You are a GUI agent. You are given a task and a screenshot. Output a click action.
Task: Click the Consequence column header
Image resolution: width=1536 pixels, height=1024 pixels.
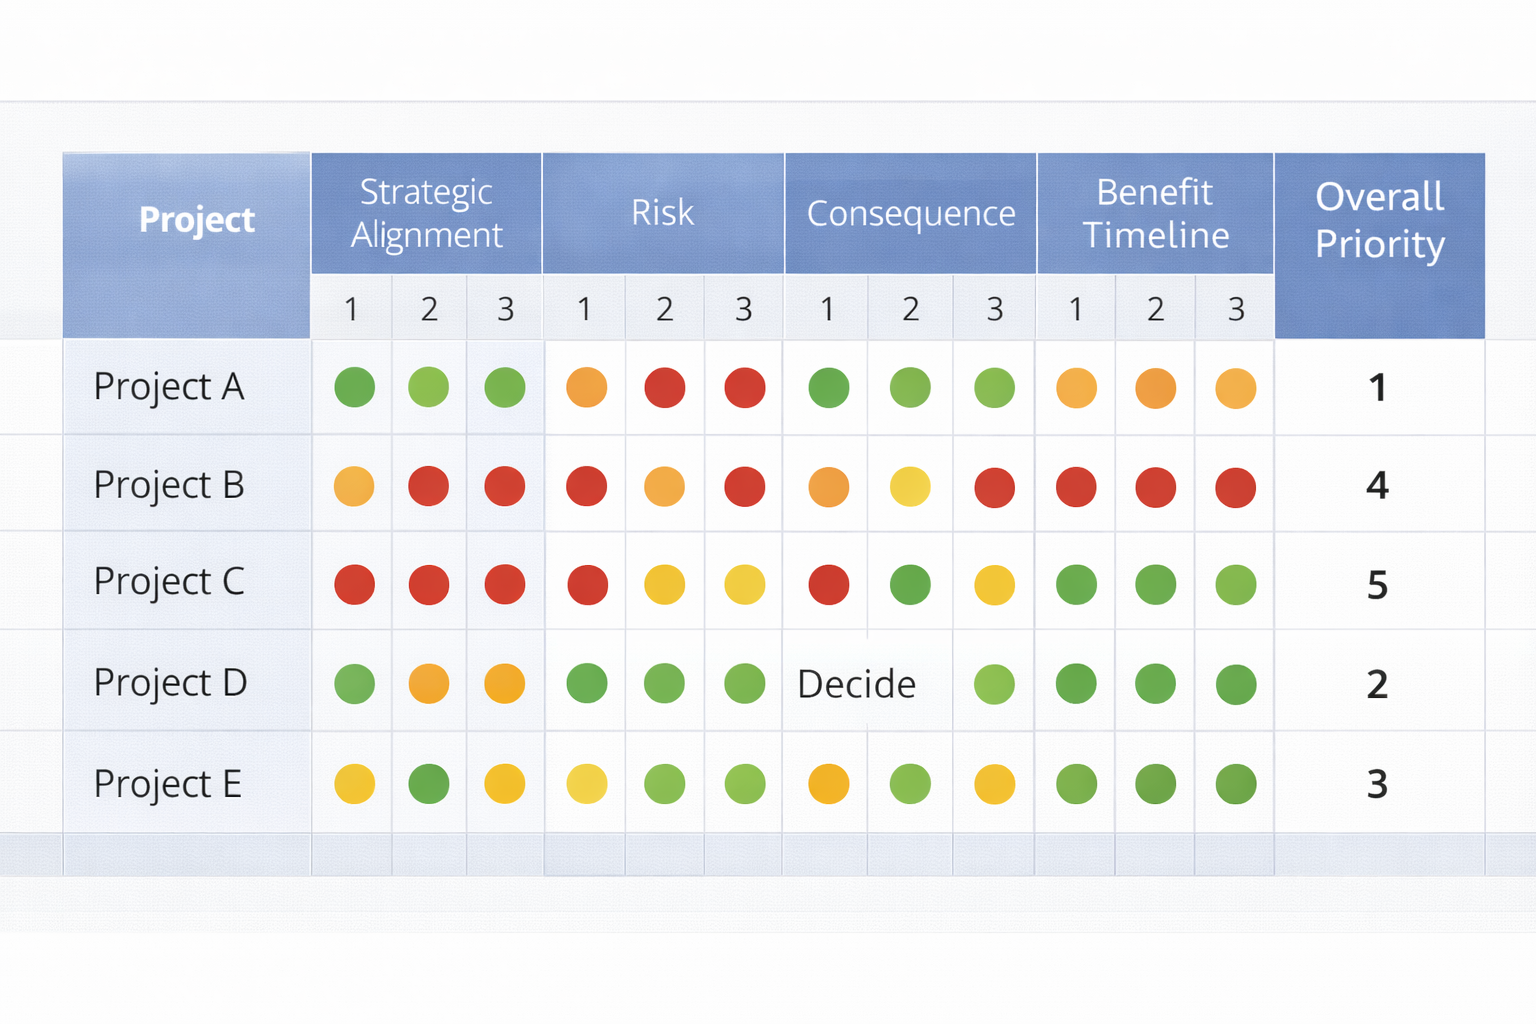point(910,214)
